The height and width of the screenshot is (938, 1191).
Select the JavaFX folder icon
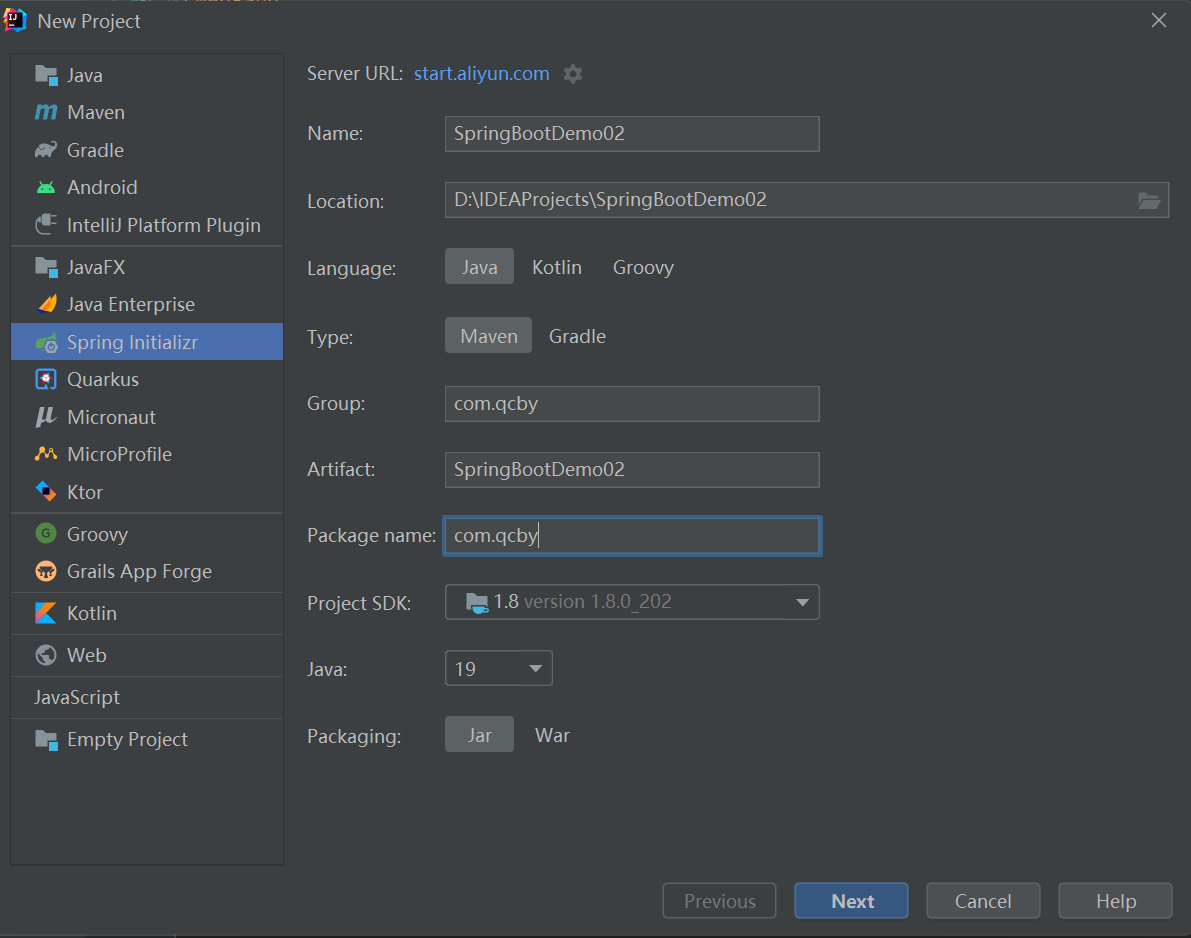pos(46,267)
